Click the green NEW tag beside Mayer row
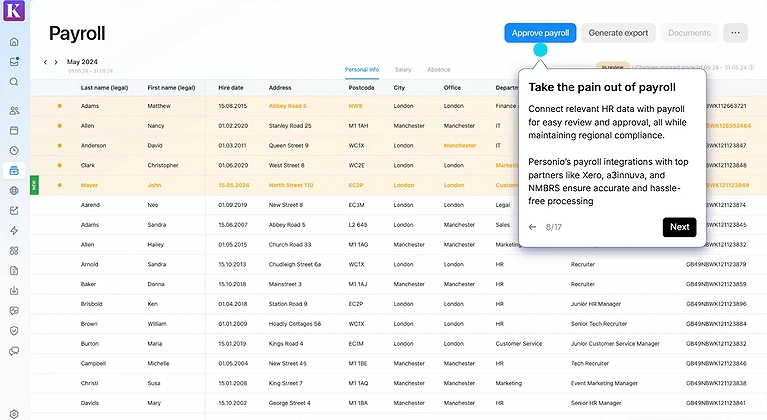The image size is (767, 420). click(x=34, y=185)
